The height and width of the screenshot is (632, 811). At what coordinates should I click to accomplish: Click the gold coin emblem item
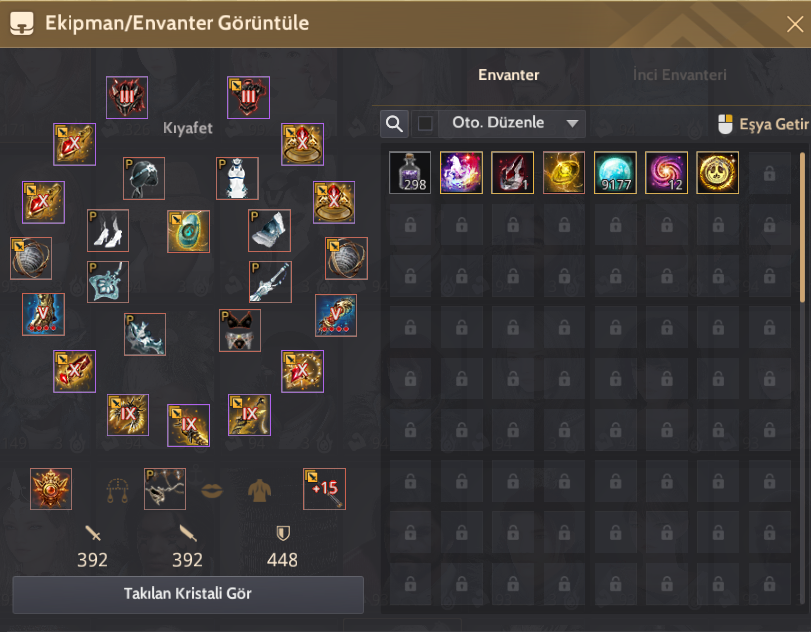click(x=717, y=173)
